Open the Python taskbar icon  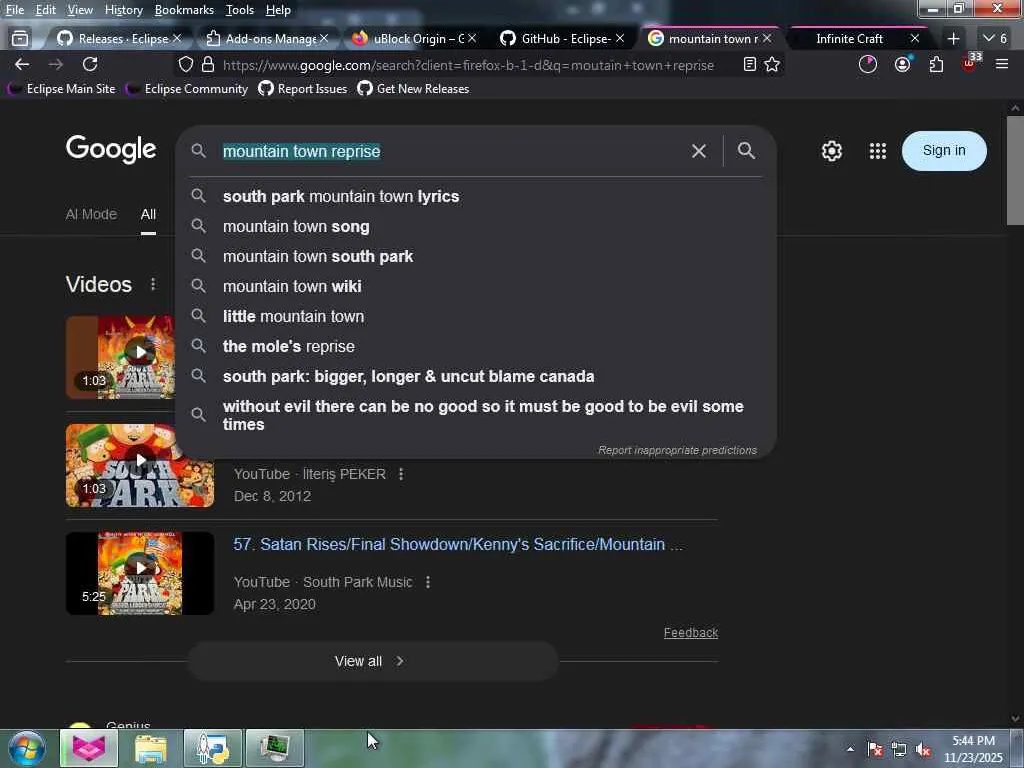click(x=212, y=748)
